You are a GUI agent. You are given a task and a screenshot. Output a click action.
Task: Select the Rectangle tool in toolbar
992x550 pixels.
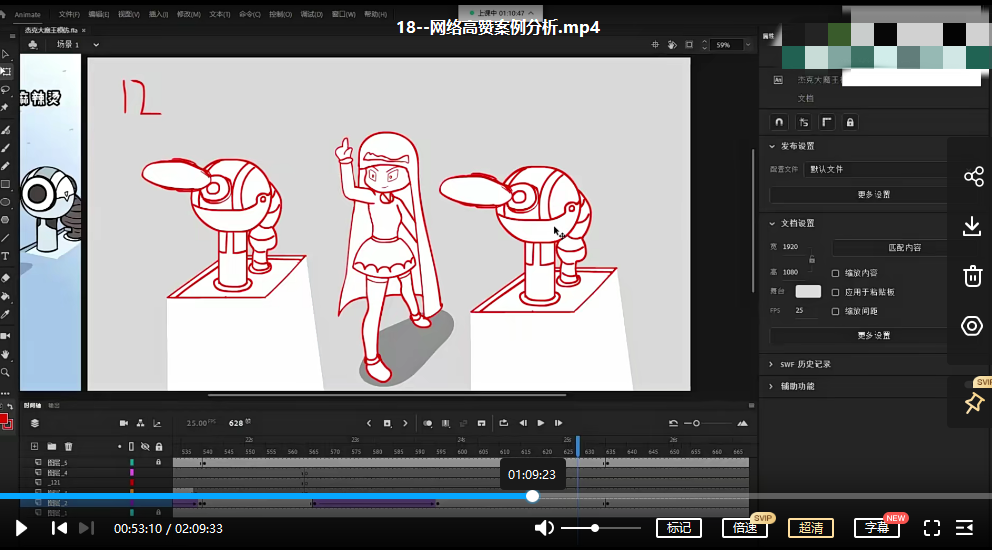click(x=6, y=184)
